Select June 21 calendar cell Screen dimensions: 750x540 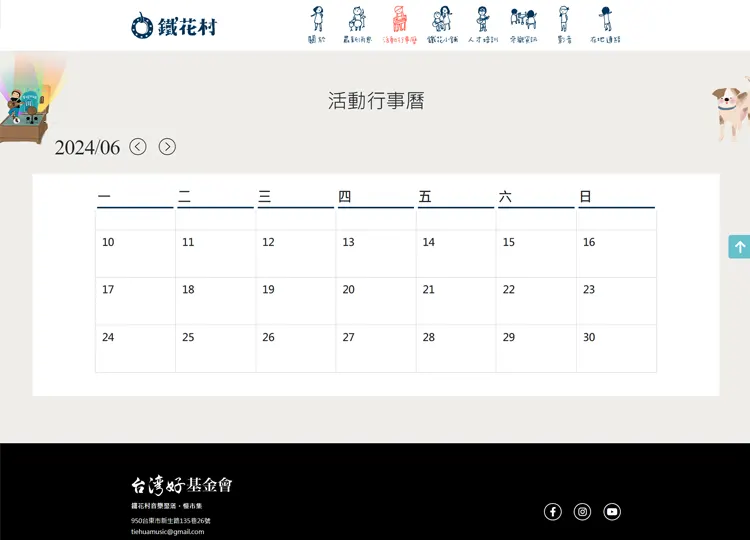coord(456,301)
